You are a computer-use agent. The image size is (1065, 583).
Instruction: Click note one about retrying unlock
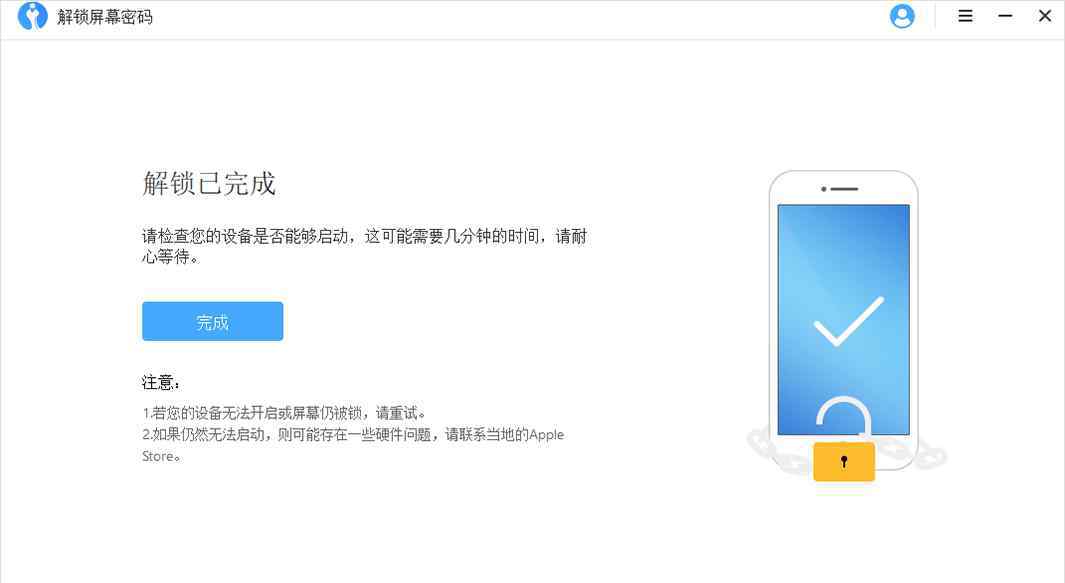284,412
